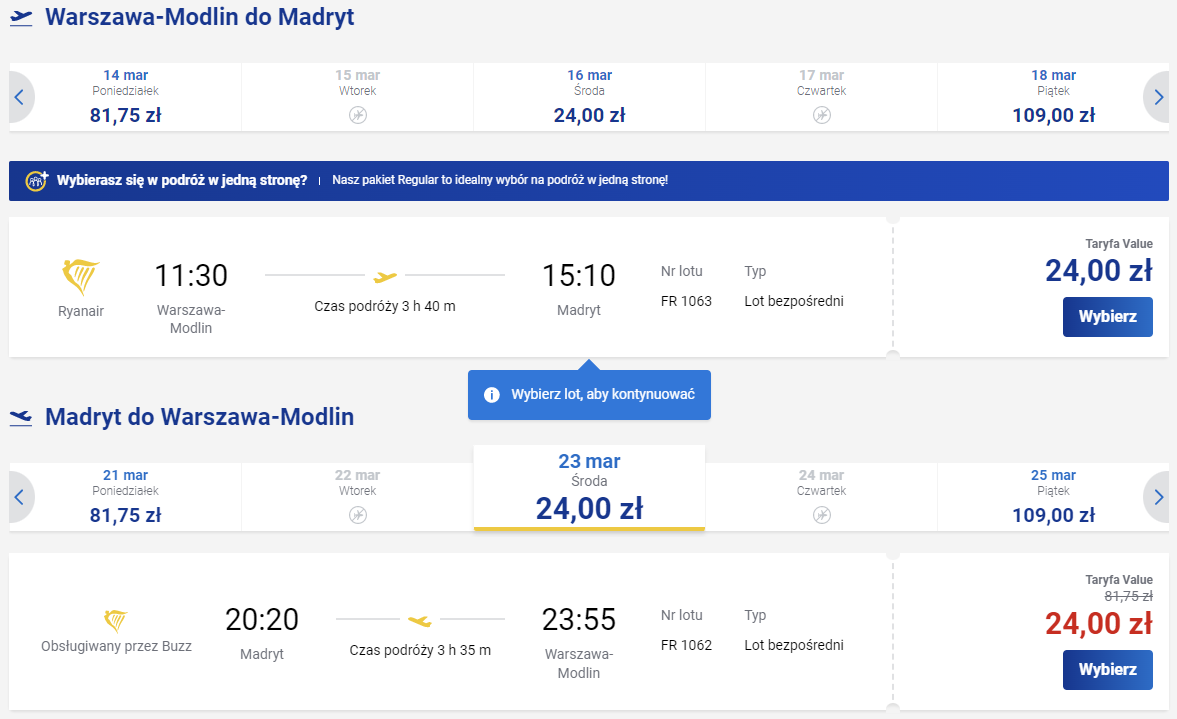Select the 21 mar Poniedziałek return date

(x=125, y=497)
